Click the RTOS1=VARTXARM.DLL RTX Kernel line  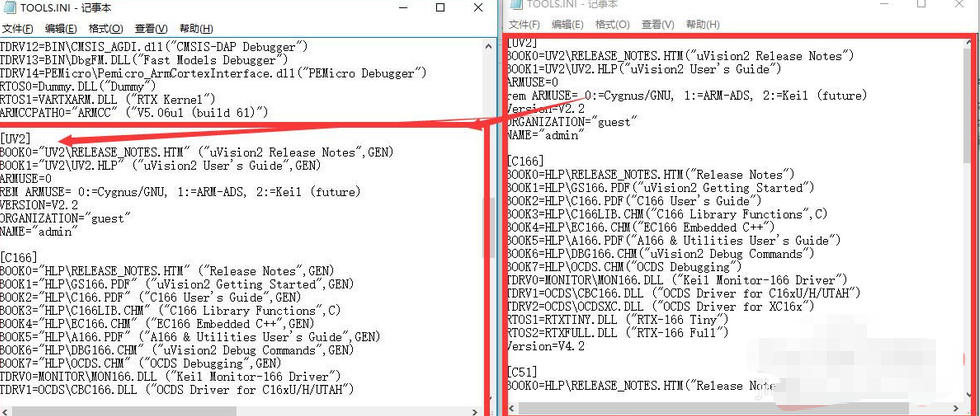pos(108,99)
